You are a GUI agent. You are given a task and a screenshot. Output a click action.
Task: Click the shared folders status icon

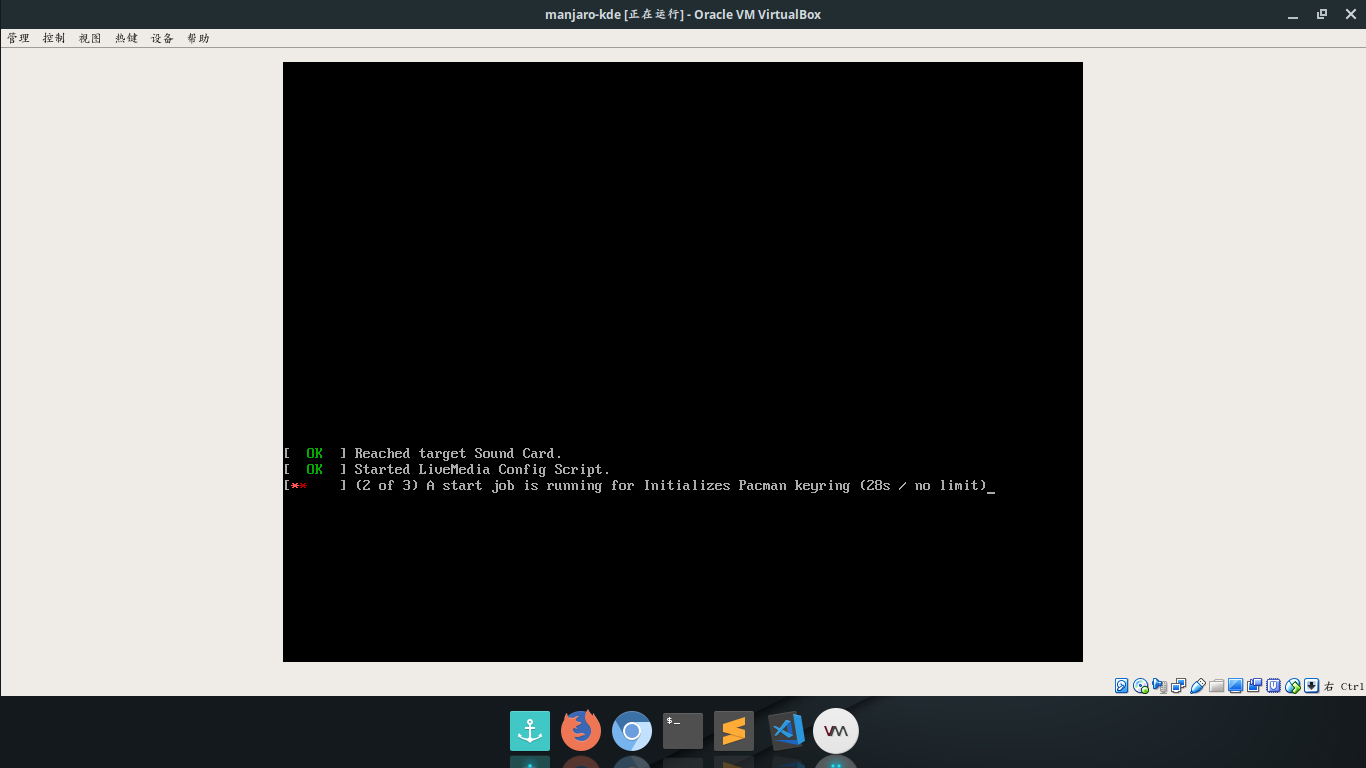click(1216, 686)
